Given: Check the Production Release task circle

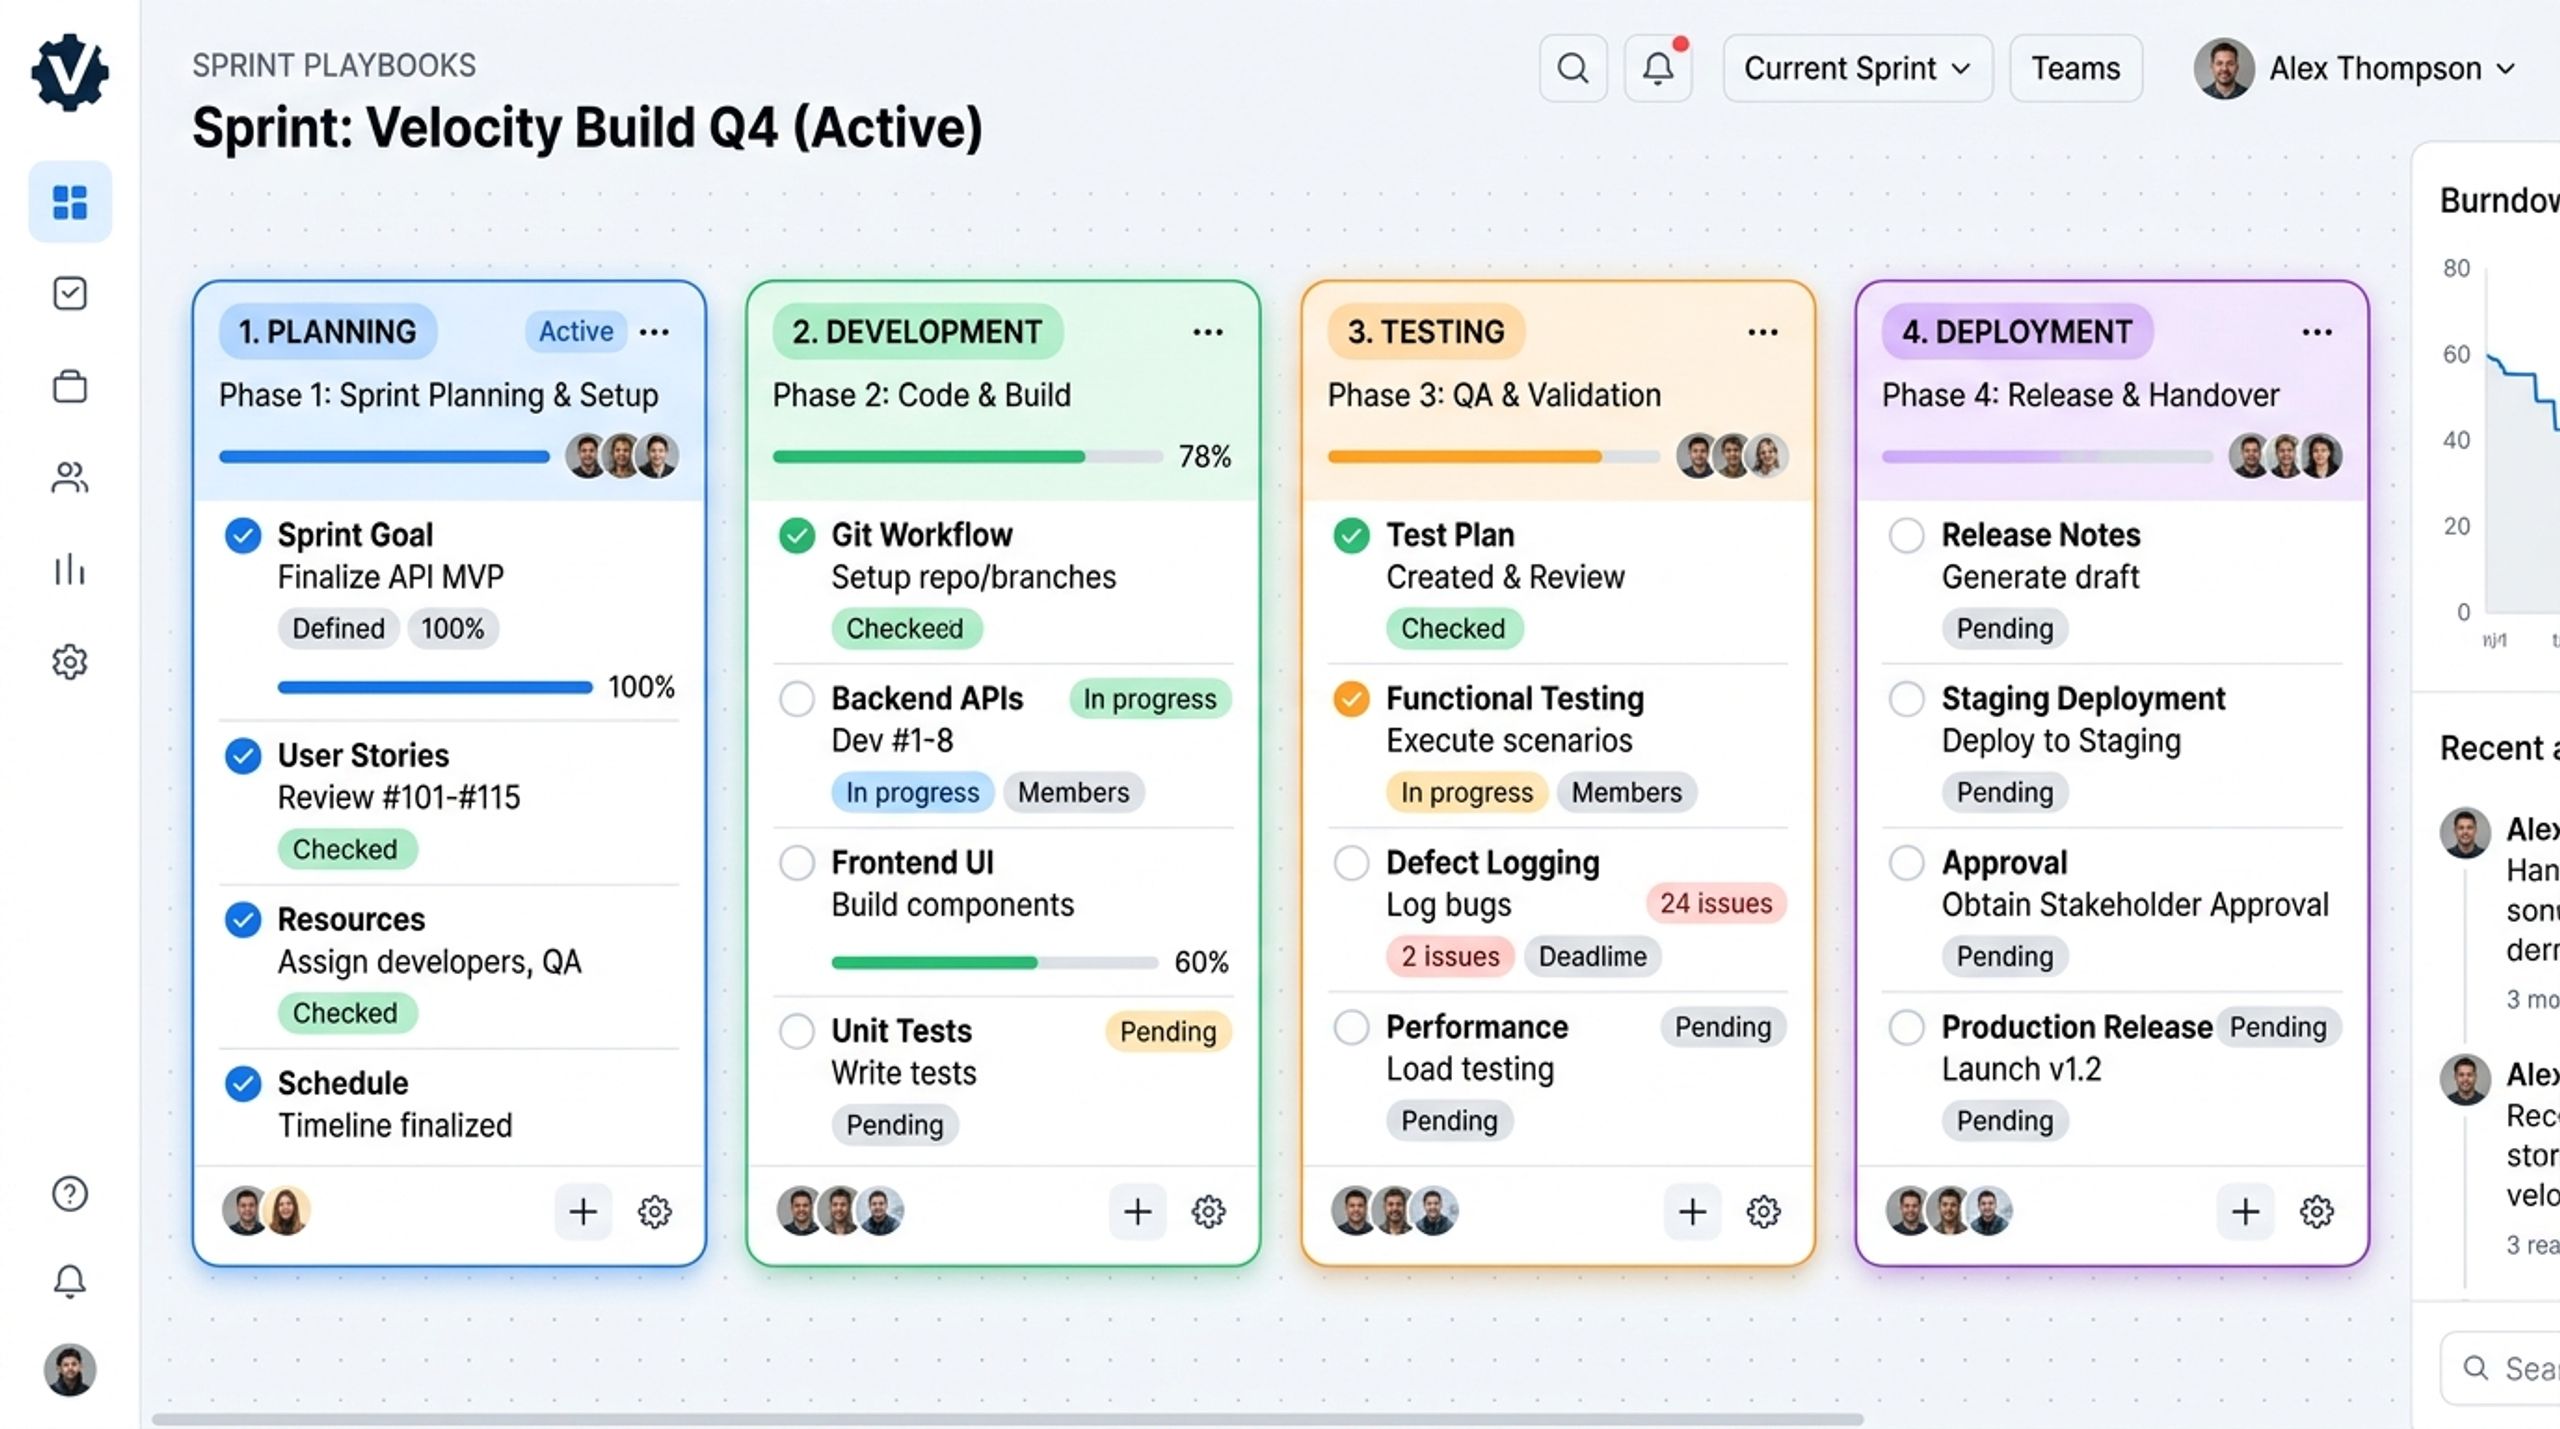Looking at the screenshot, I should pos(1906,1027).
